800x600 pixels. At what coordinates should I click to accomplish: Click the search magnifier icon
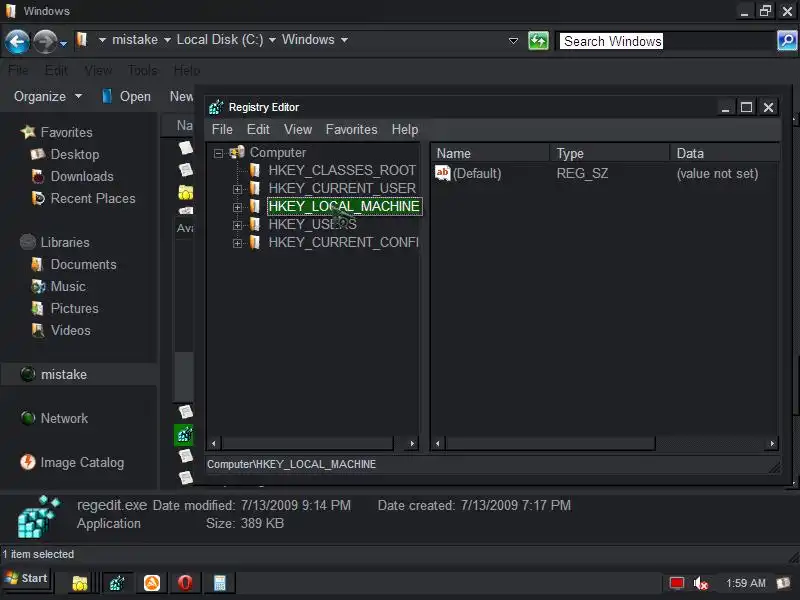click(x=787, y=40)
